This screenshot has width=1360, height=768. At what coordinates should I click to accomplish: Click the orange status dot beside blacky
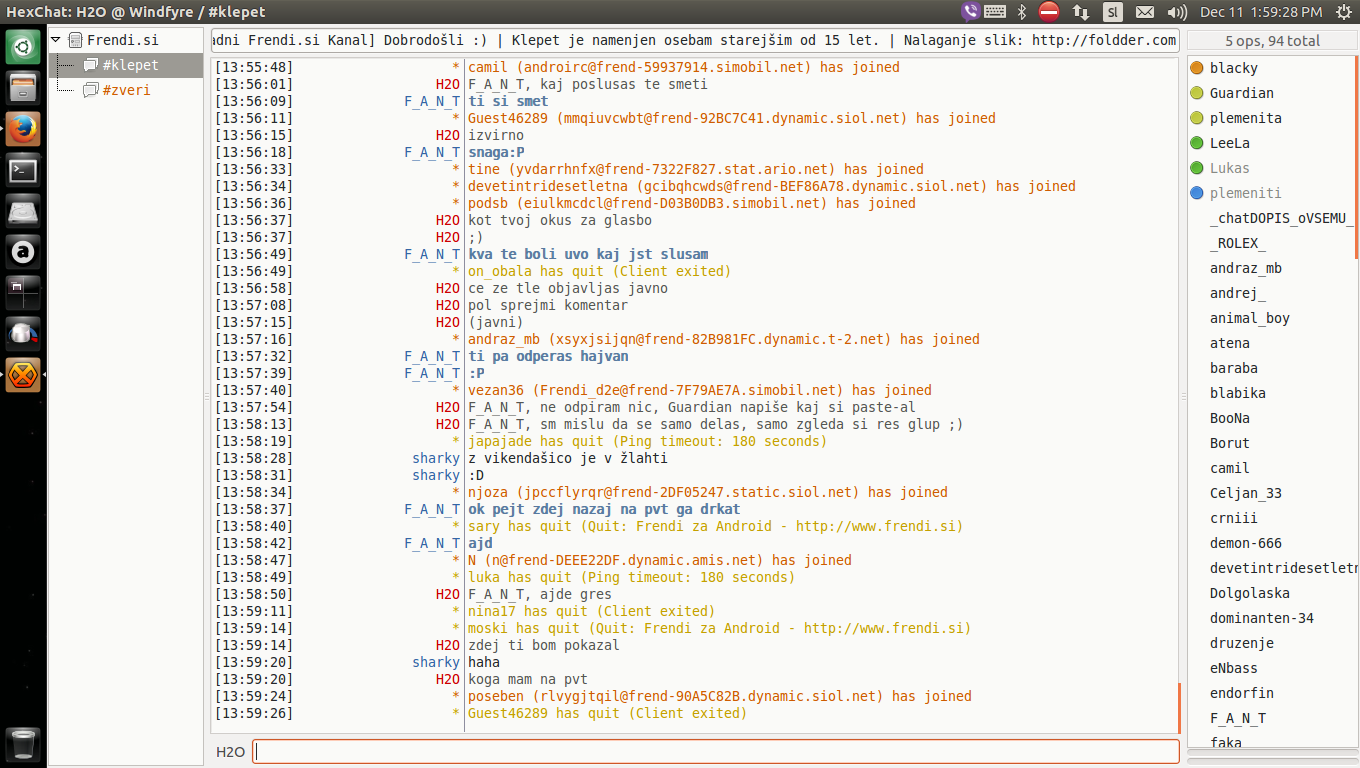tap(1197, 68)
